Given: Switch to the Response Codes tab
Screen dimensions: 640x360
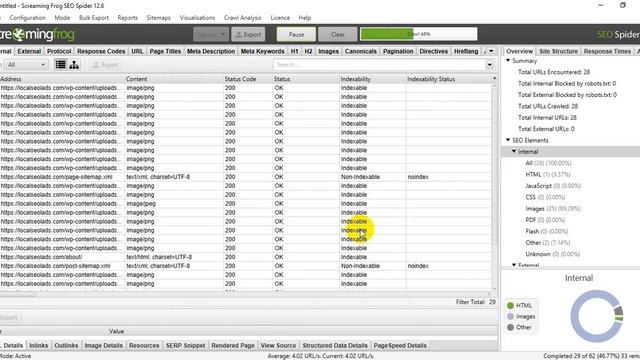Looking at the screenshot, I should click(x=101, y=51).
